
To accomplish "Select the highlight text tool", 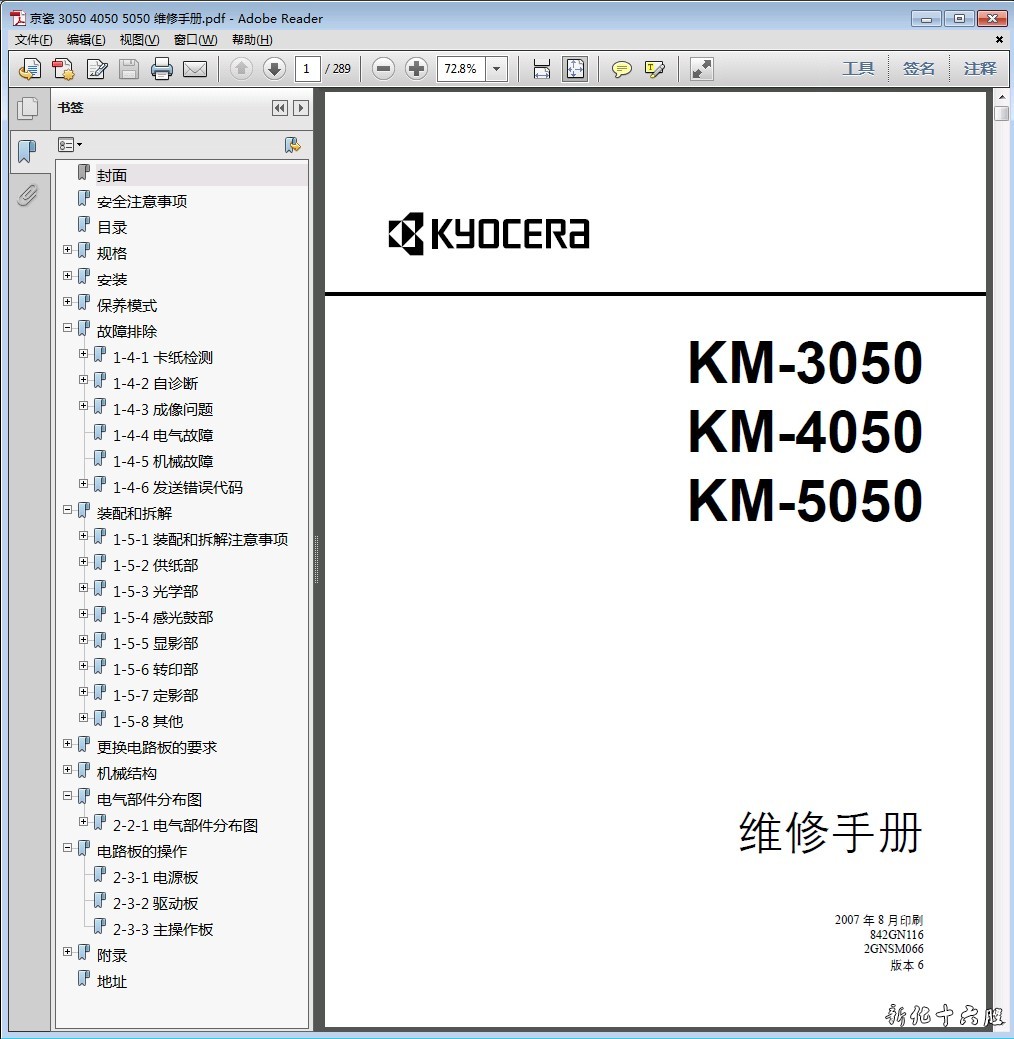I will 655,69.
